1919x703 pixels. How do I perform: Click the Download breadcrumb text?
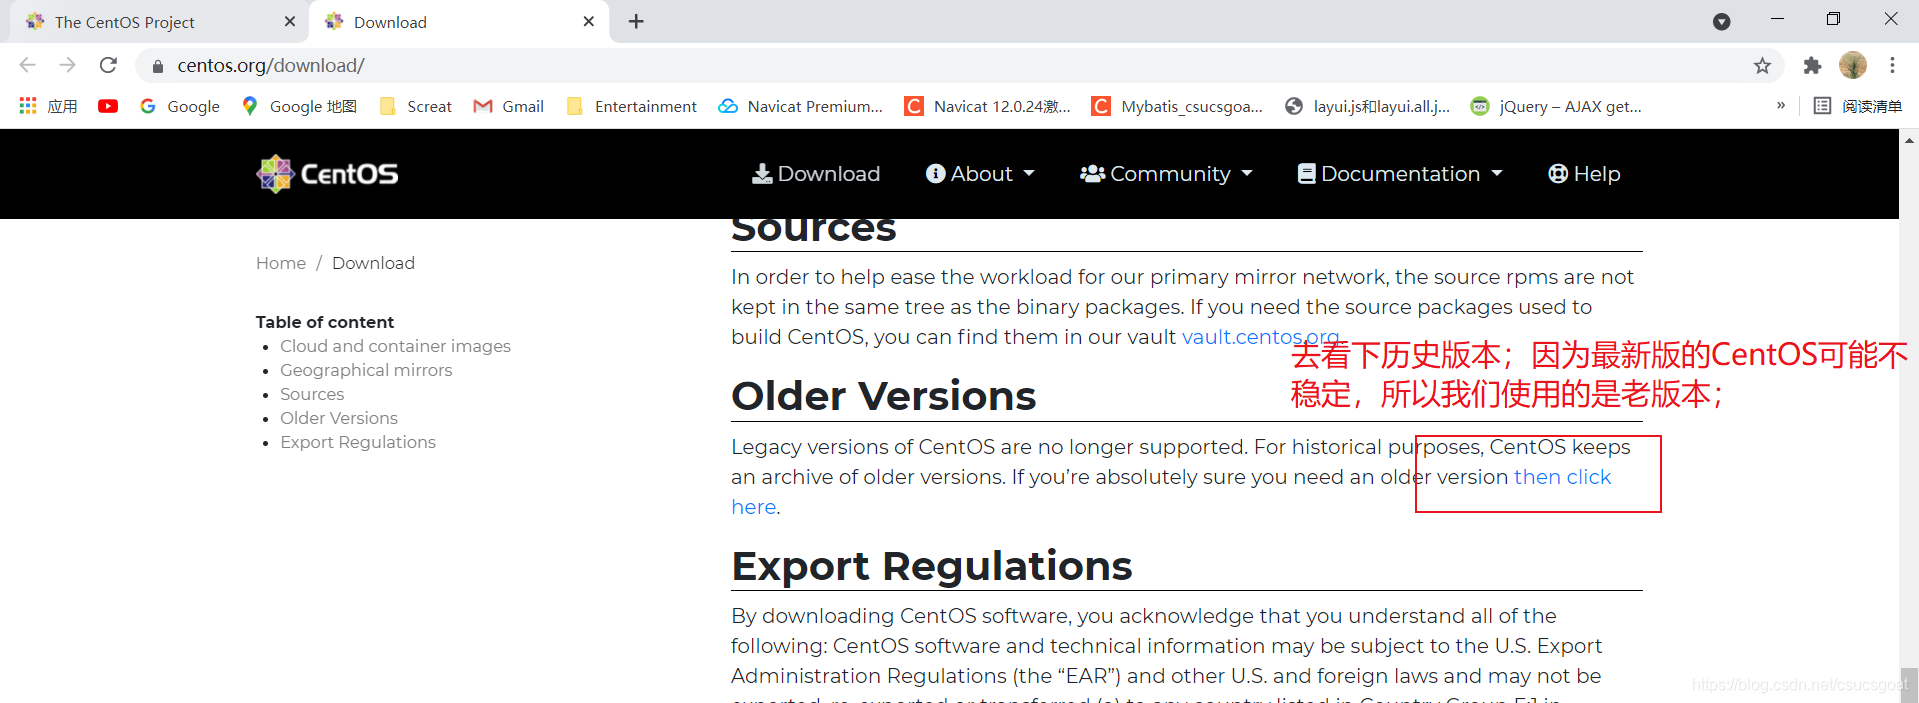[x=373, y=263]
